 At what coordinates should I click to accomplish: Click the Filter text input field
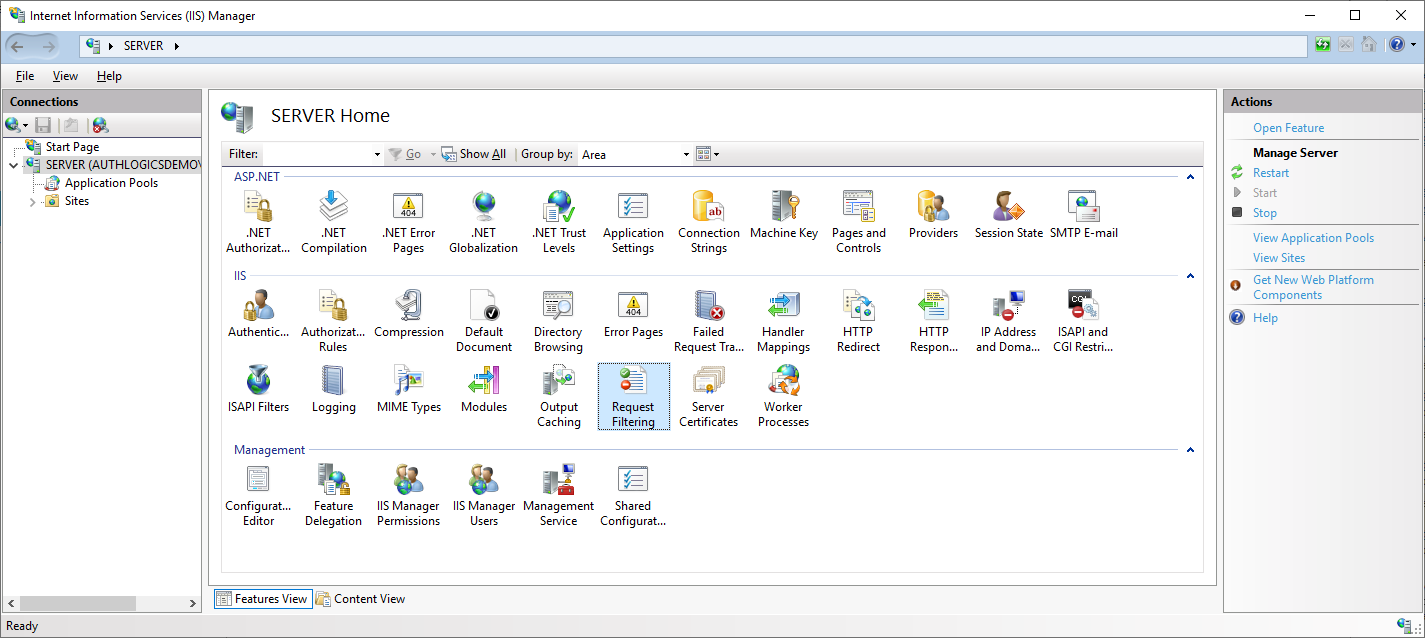(x=316, y=154)
